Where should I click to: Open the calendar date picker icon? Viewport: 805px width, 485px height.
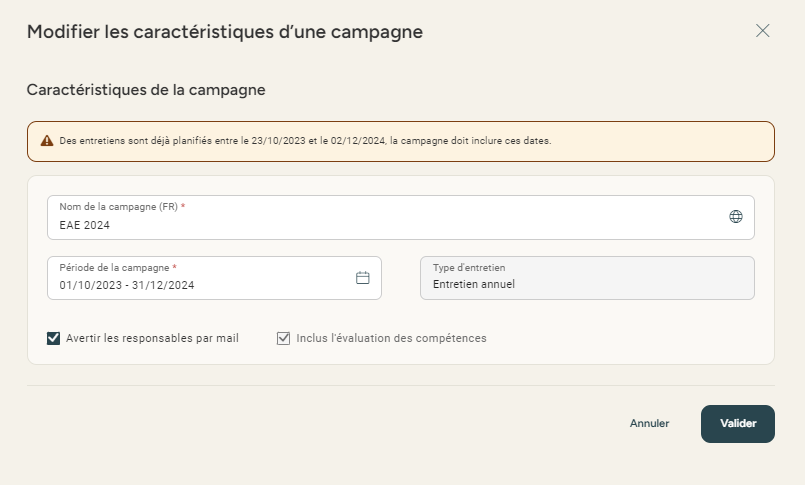(363, 278)
